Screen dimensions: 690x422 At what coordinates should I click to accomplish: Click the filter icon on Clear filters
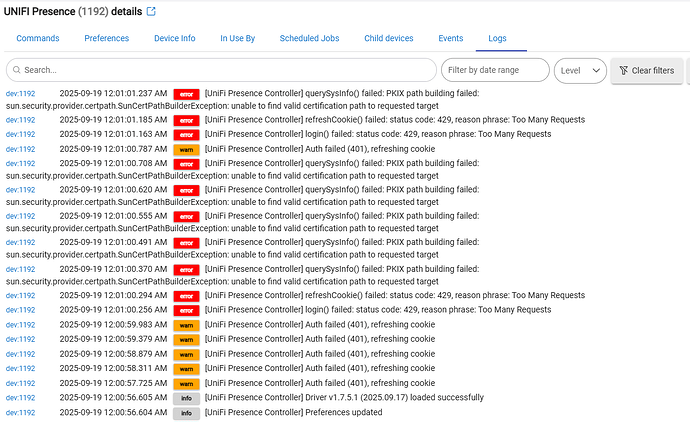click(x=623, y=70)
